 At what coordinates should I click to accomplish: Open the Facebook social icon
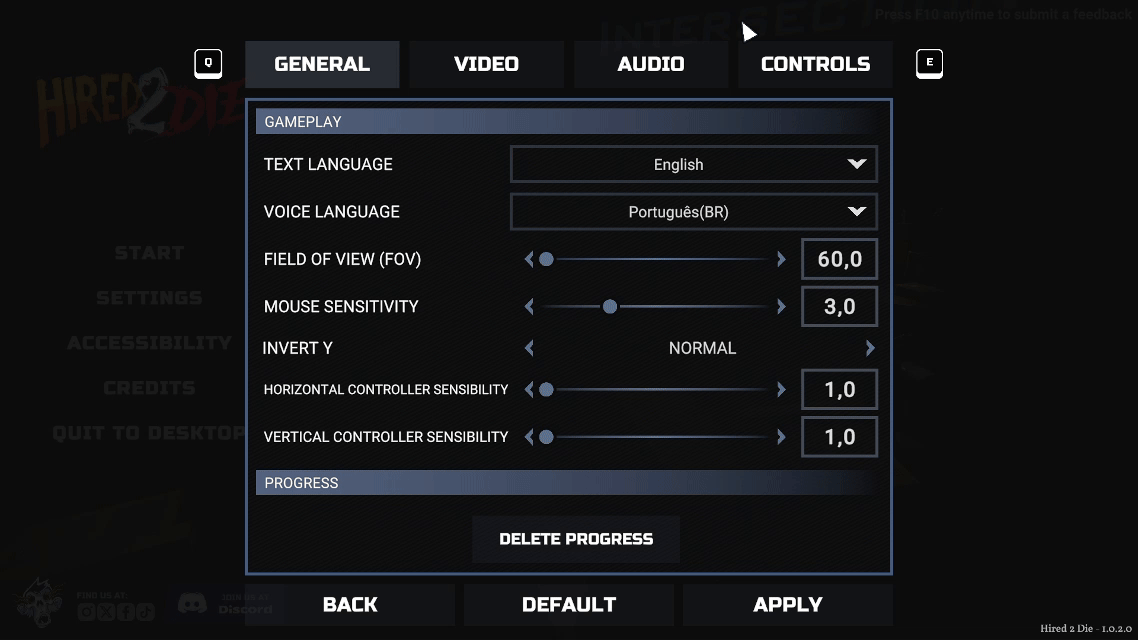point(126,612)
